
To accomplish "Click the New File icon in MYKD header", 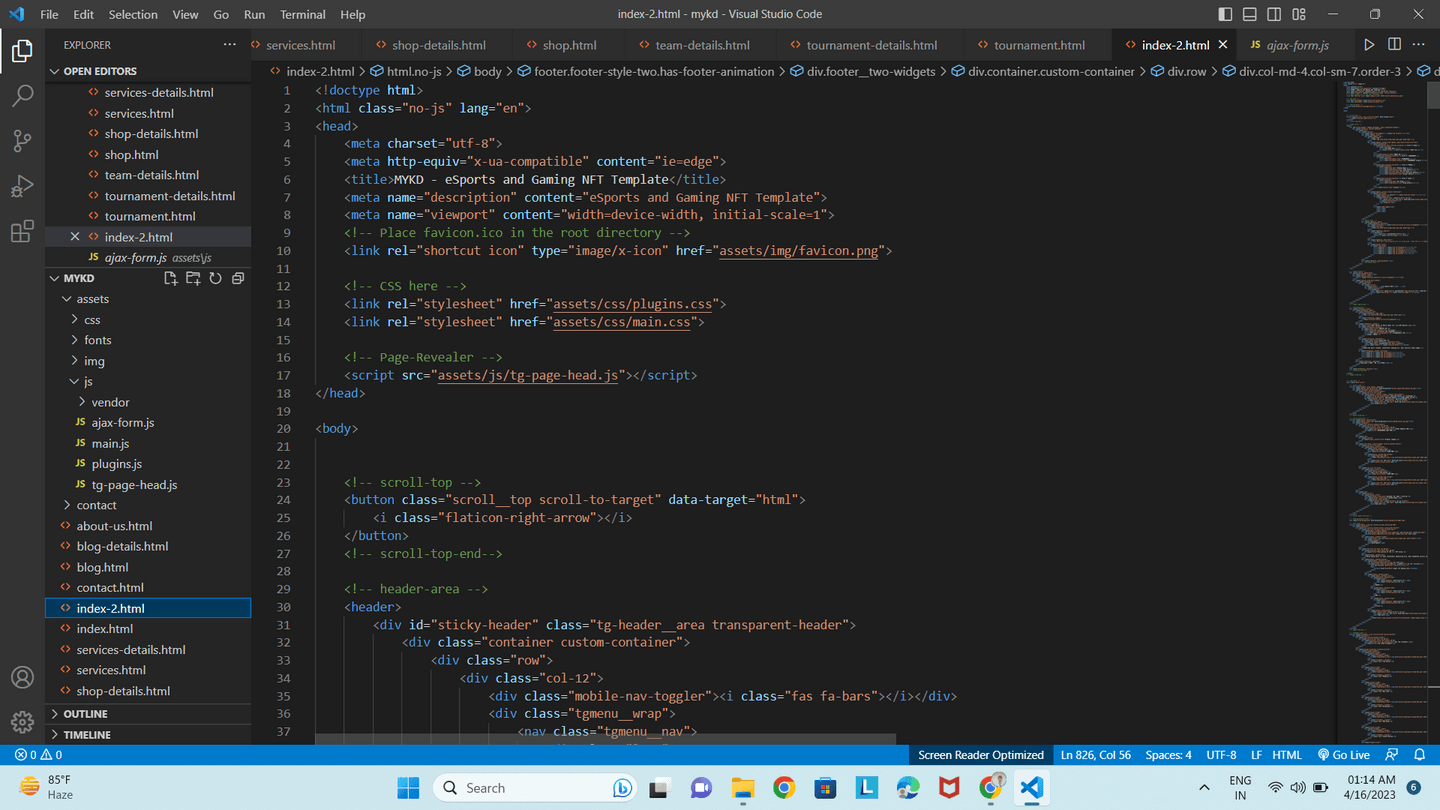I will 171,278.
